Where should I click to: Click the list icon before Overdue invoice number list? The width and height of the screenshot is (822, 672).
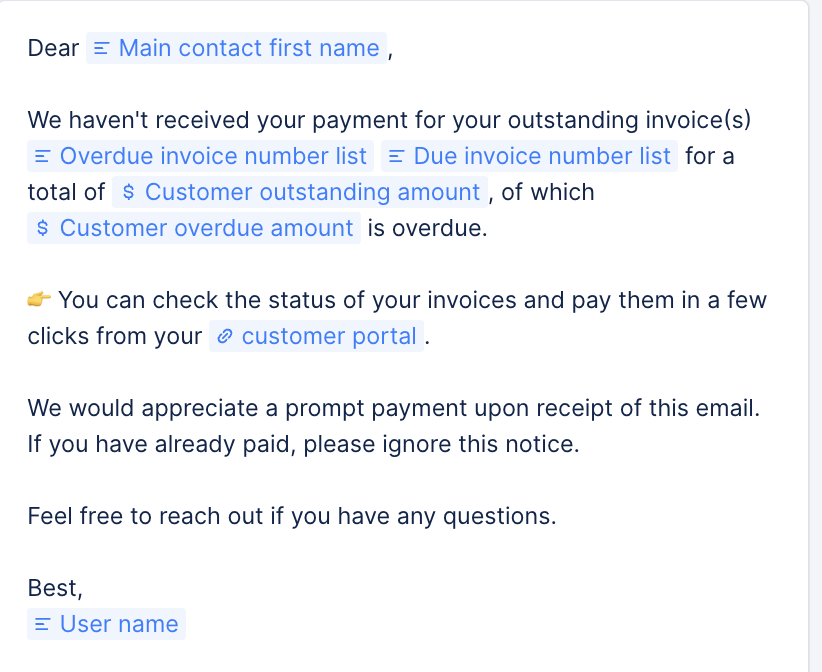[x=42, y=157]
